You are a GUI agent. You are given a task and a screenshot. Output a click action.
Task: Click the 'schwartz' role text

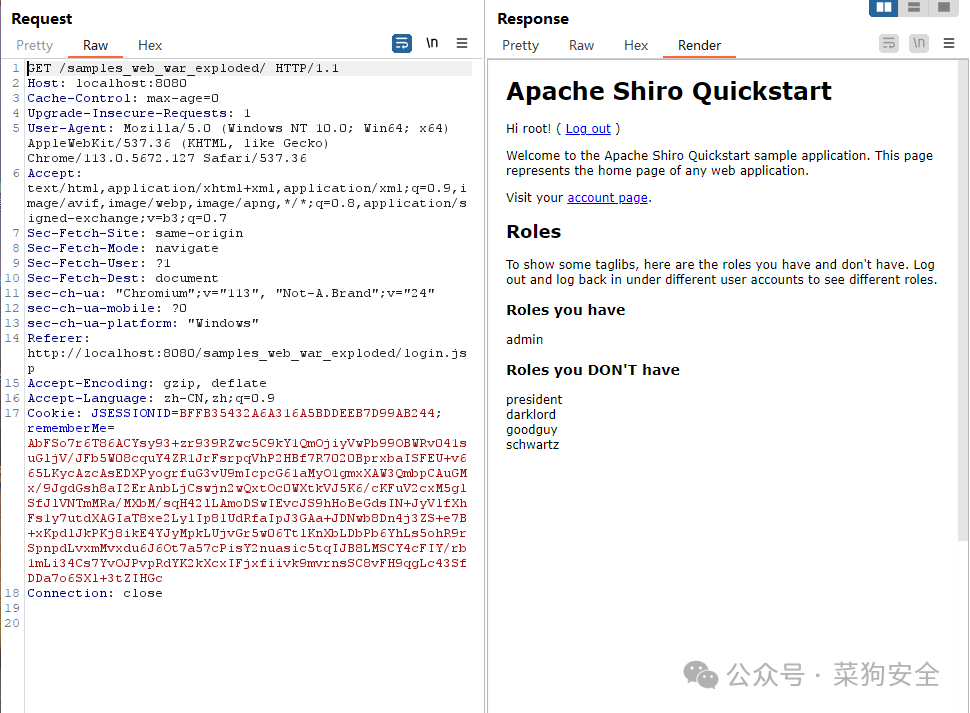tap(533, 445)
